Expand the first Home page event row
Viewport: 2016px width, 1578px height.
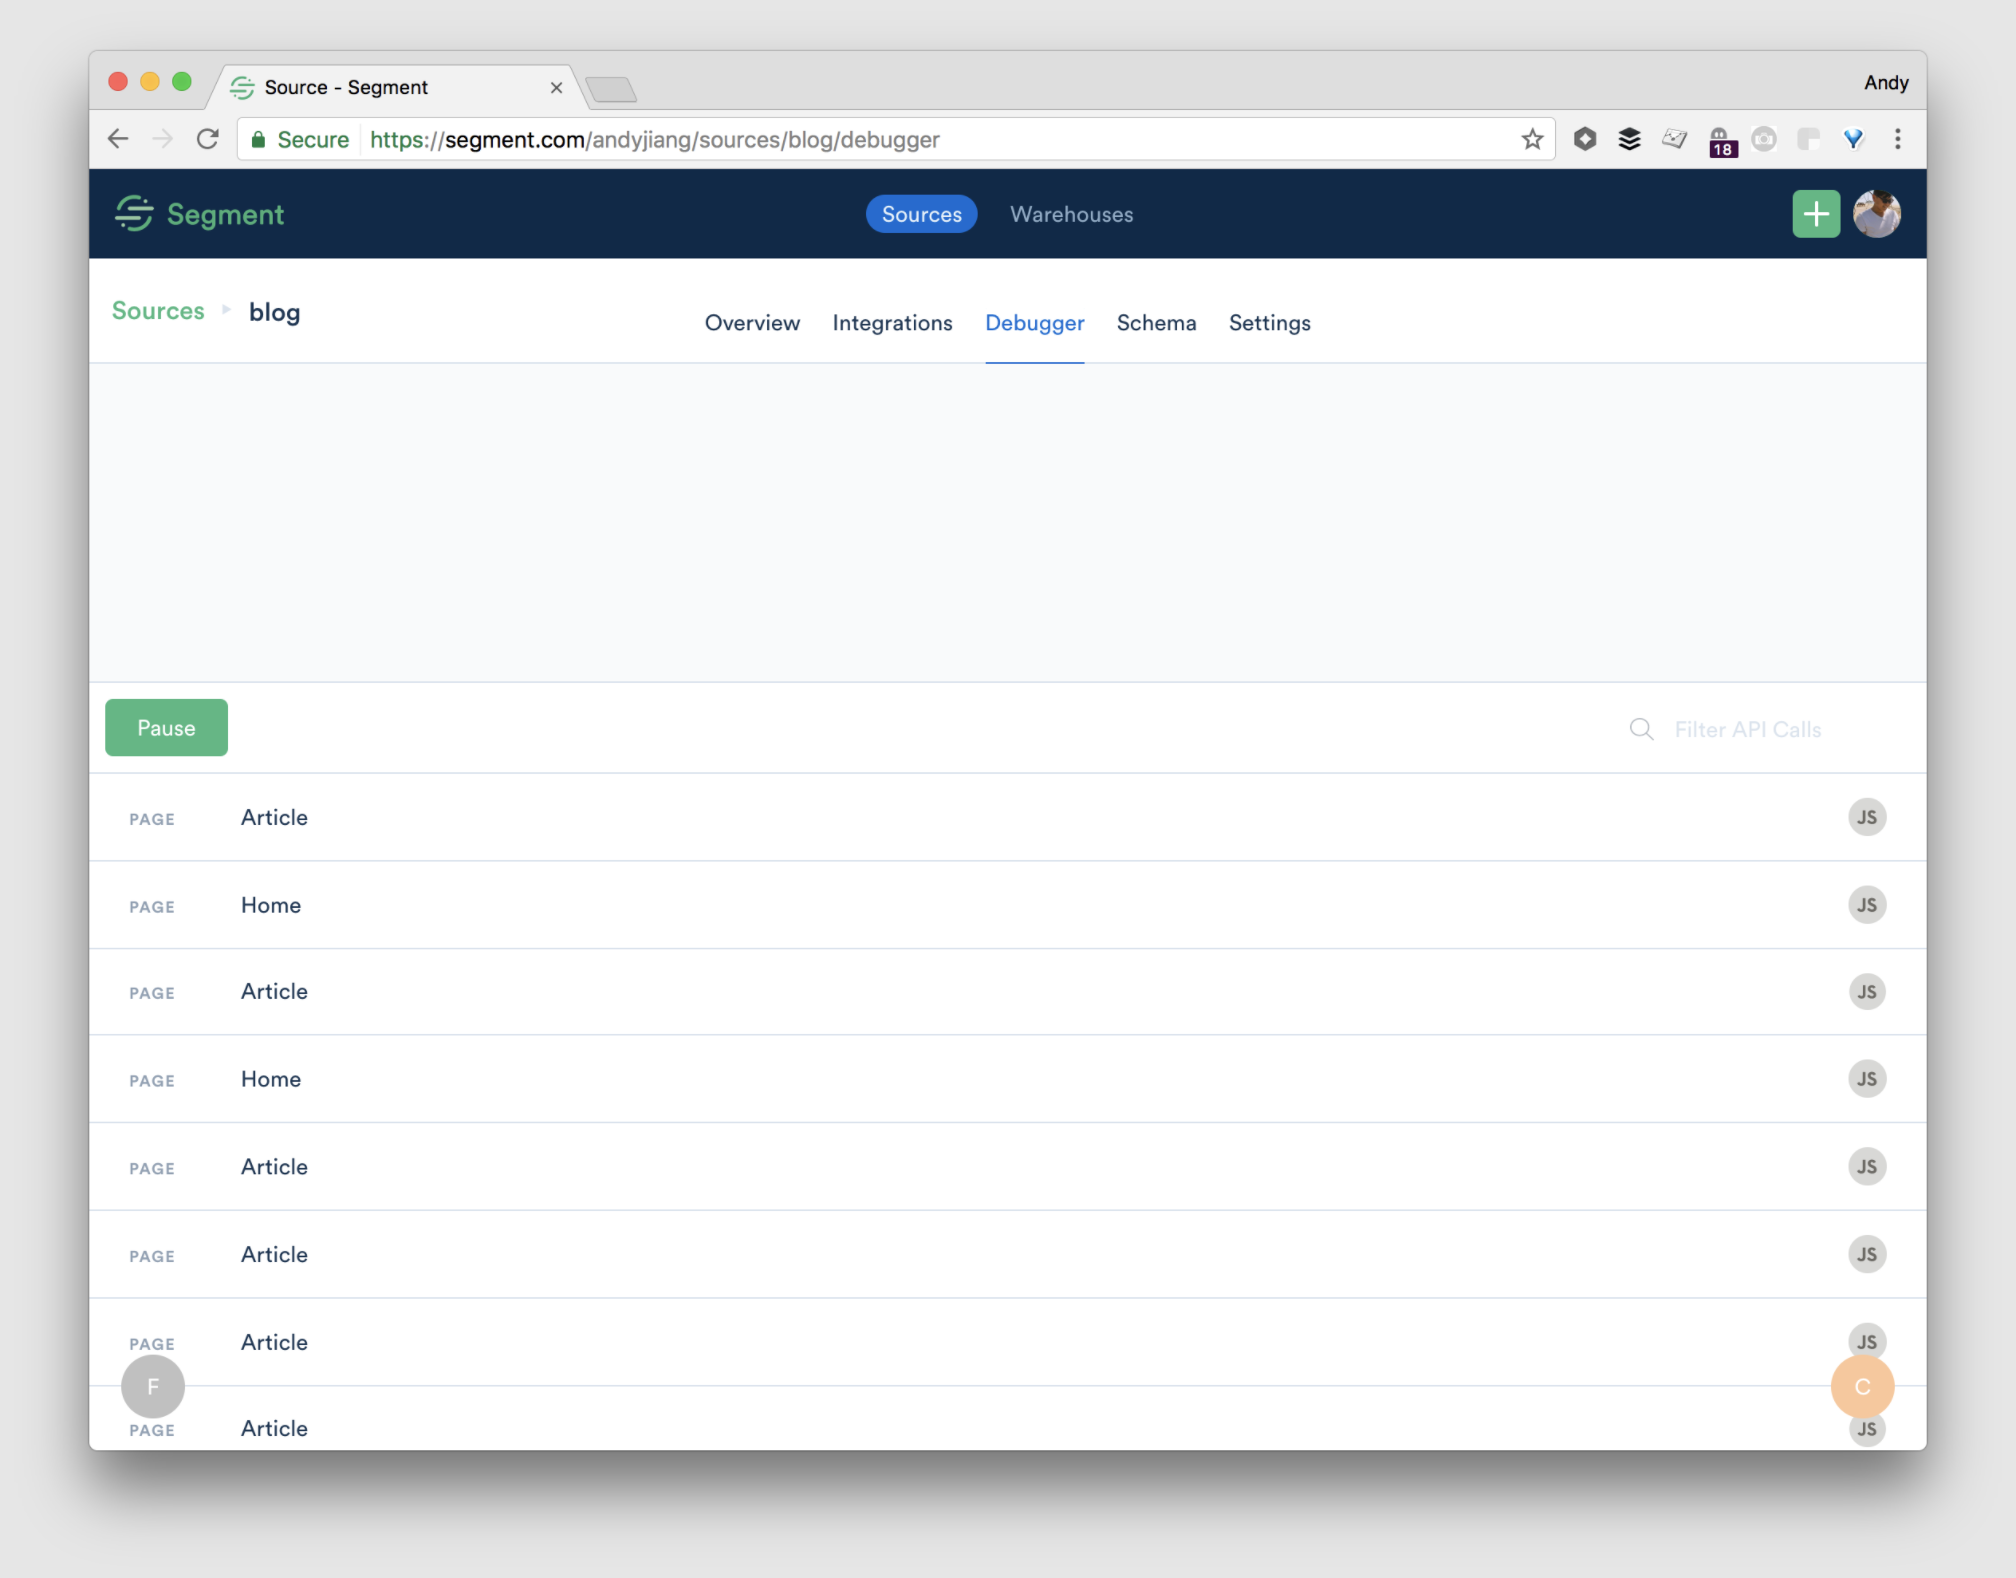(270, 905)
